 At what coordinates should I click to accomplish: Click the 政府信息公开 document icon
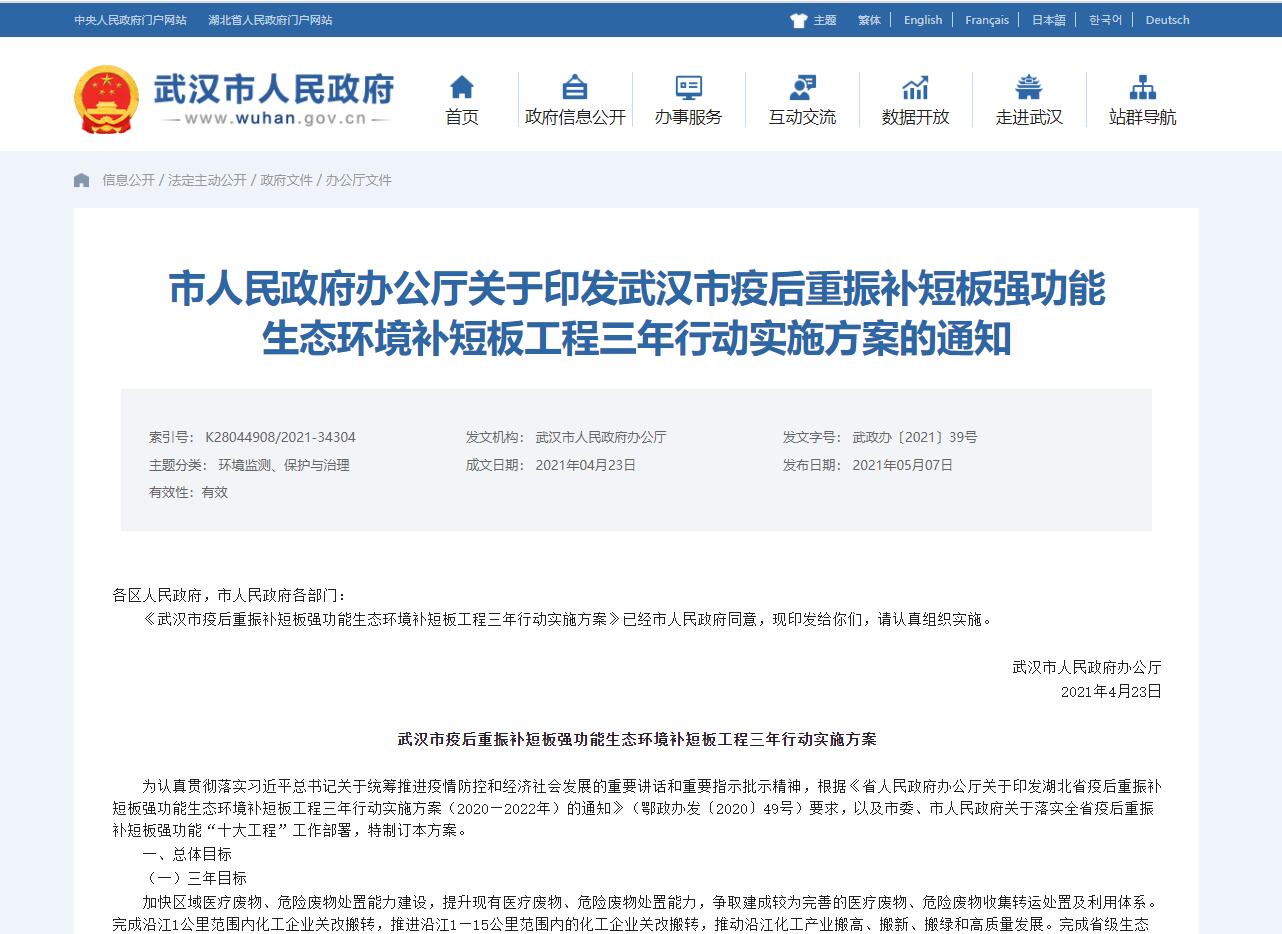click(575, 87)
